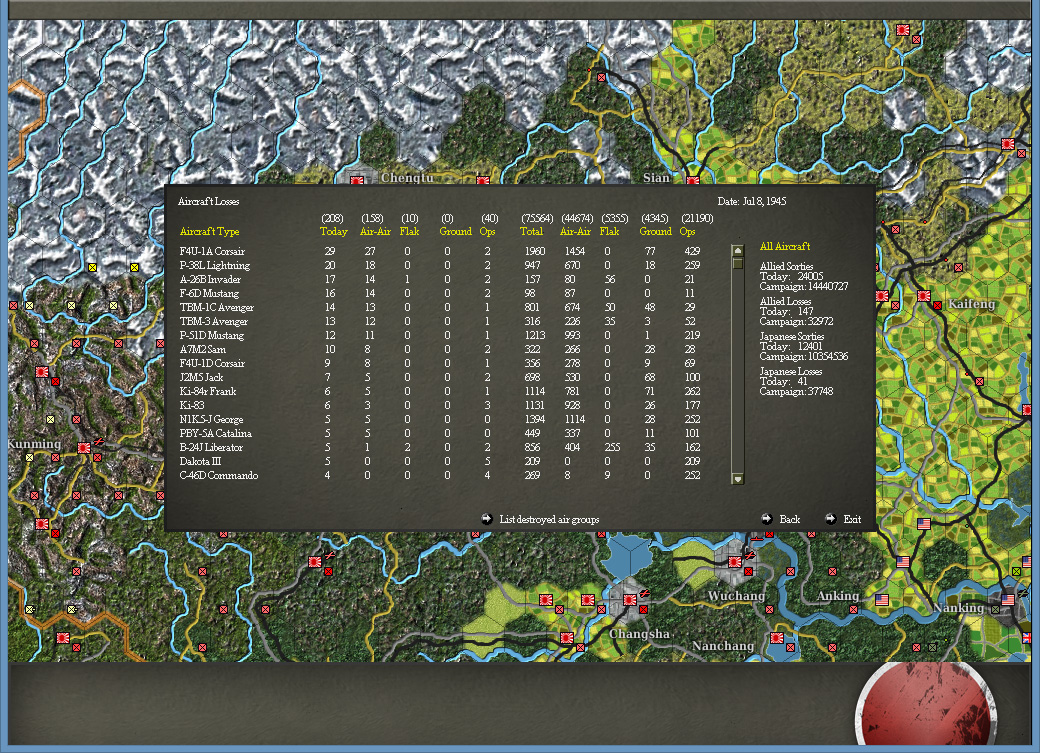Select the US flag unit at Nanking
The image size is (1040, 753).
(1008, 599)
